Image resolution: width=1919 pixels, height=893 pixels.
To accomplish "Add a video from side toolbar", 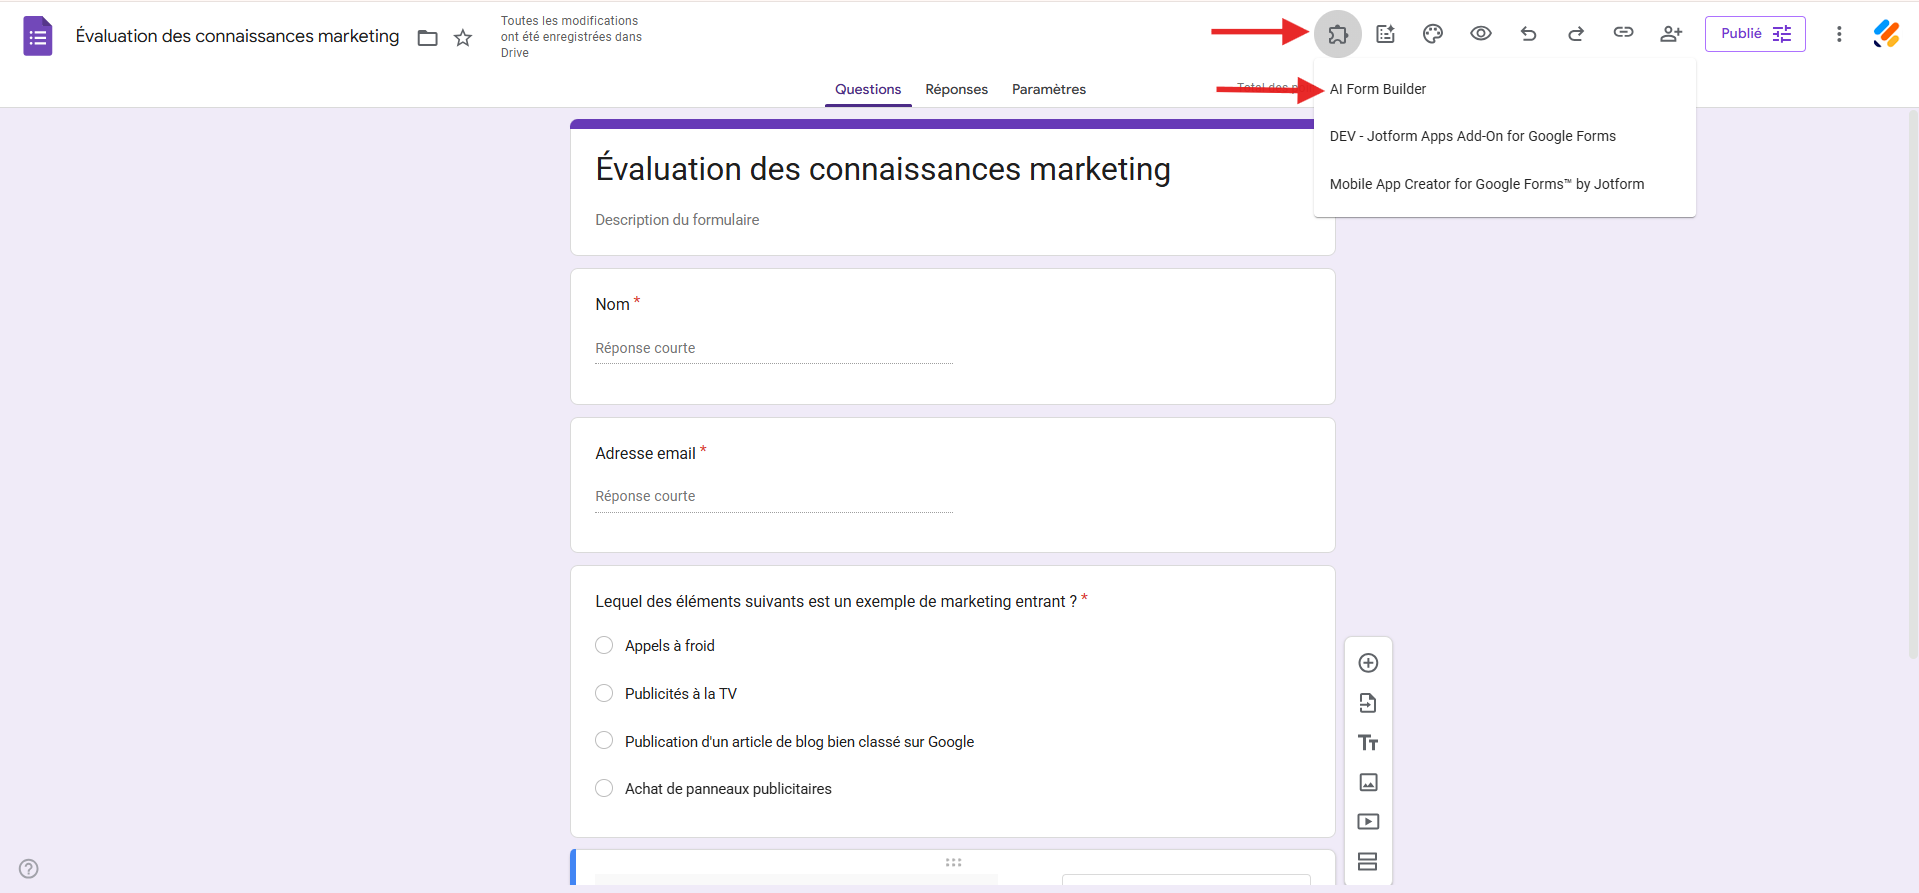I will 1368,822.
